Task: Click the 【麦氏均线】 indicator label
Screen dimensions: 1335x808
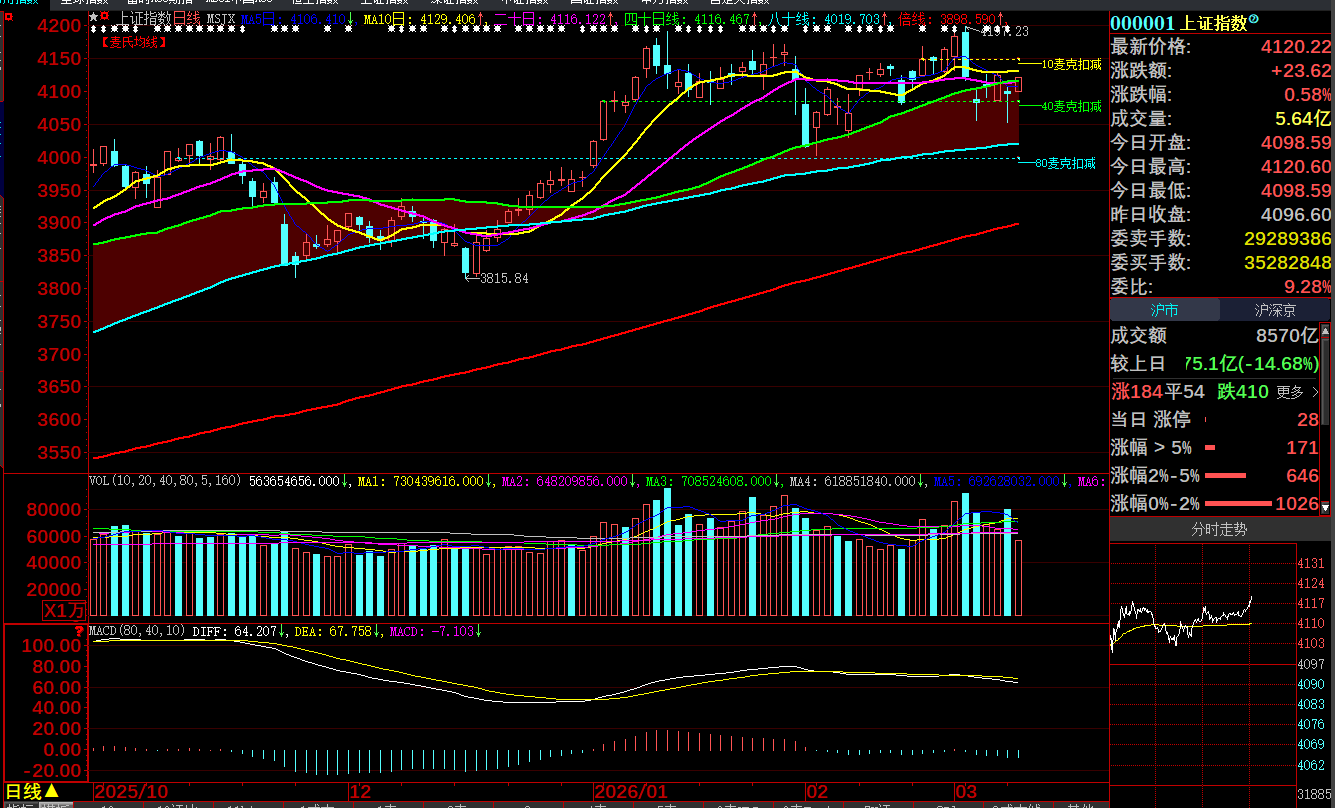Action: point(134,42)
